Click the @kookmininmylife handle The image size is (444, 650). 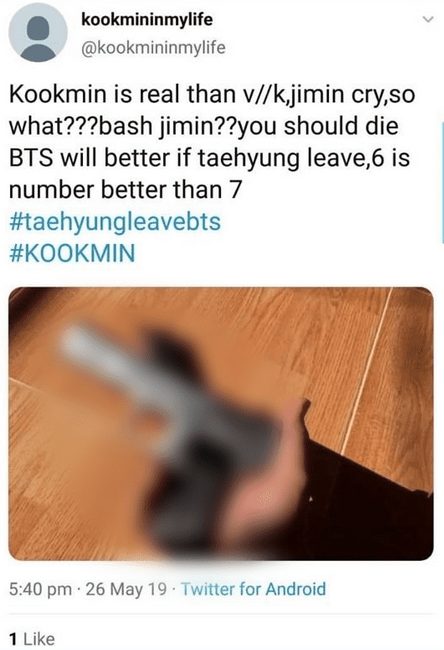coord(153,48)
